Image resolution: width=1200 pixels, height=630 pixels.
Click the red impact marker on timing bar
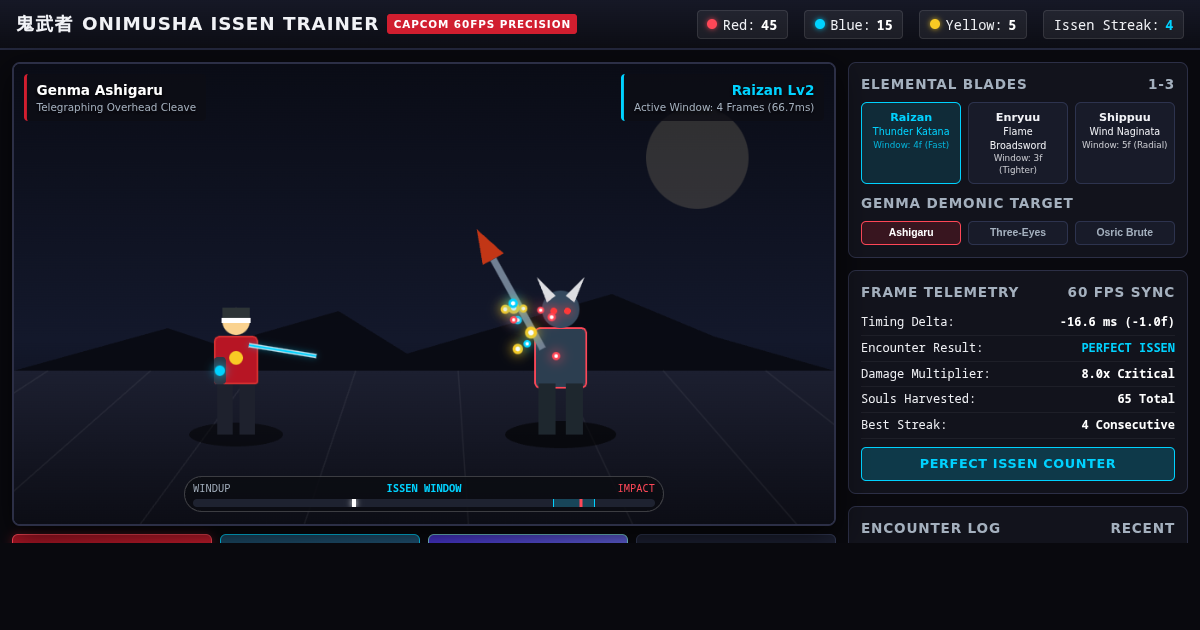coord(581,503)
